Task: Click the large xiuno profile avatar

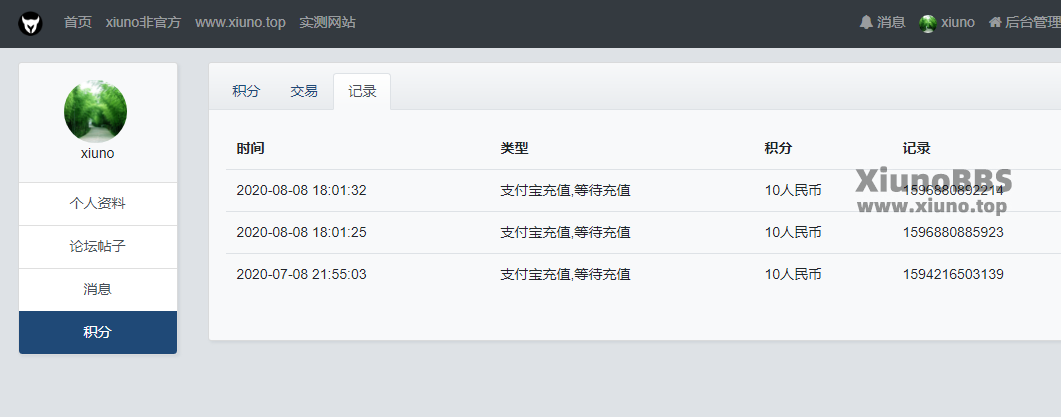Action: point(95,111)
